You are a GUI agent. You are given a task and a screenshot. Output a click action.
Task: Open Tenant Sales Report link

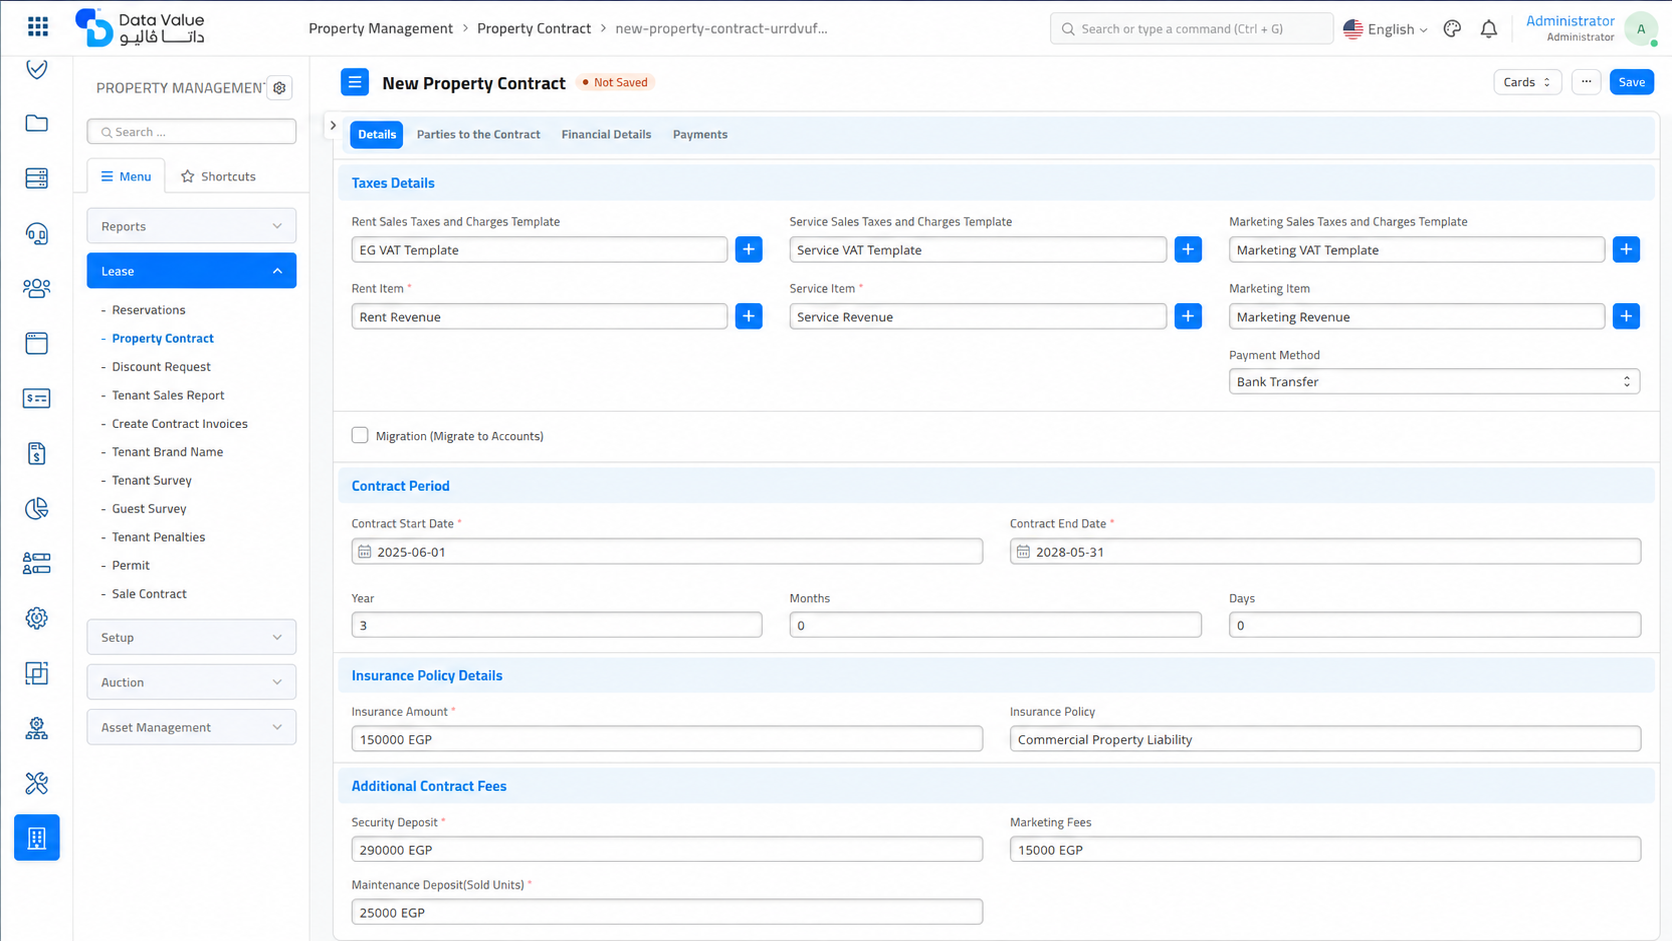pos(168,395)
